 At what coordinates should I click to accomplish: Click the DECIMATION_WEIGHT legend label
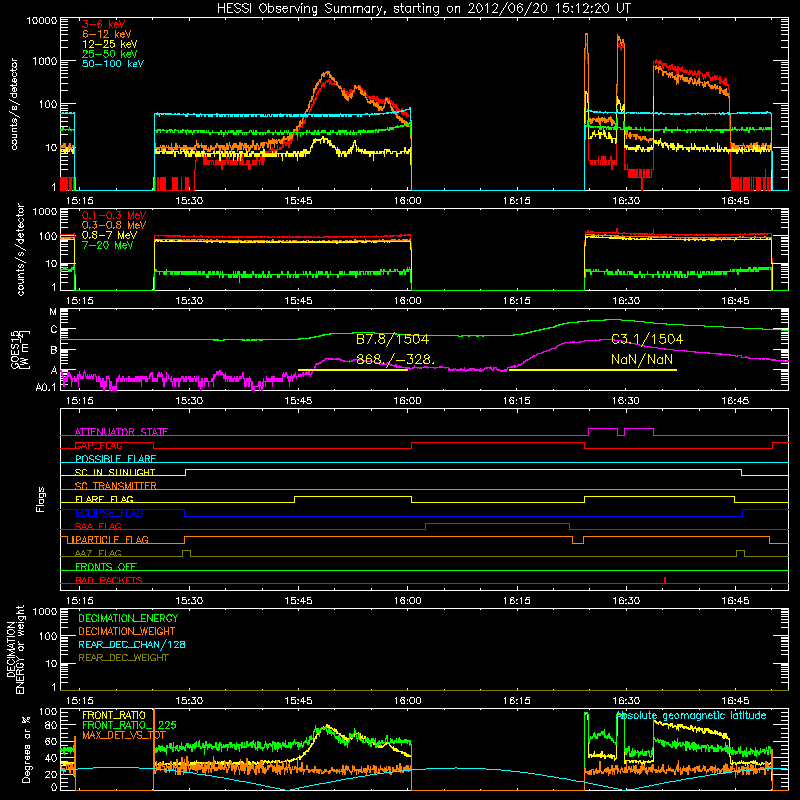coord(127,631)
